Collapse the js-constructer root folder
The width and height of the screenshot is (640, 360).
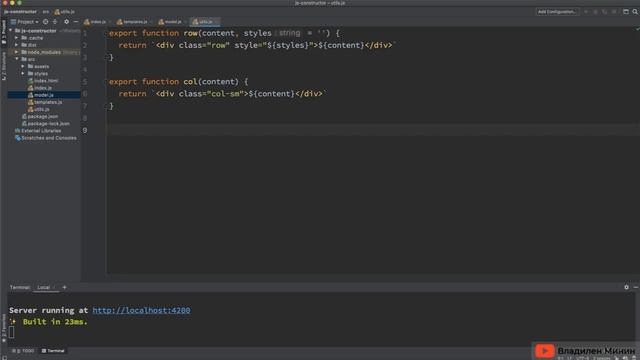[x=11, y=31]
